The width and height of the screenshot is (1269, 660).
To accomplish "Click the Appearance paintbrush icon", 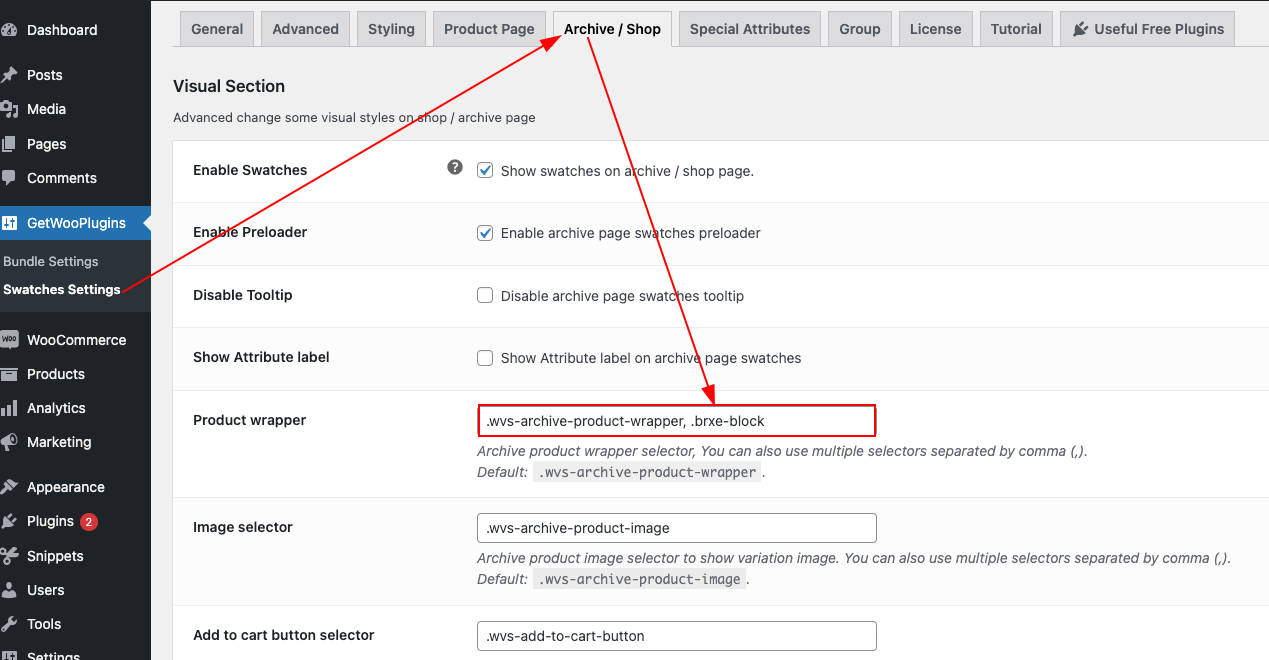I will (x=8, y=487).
